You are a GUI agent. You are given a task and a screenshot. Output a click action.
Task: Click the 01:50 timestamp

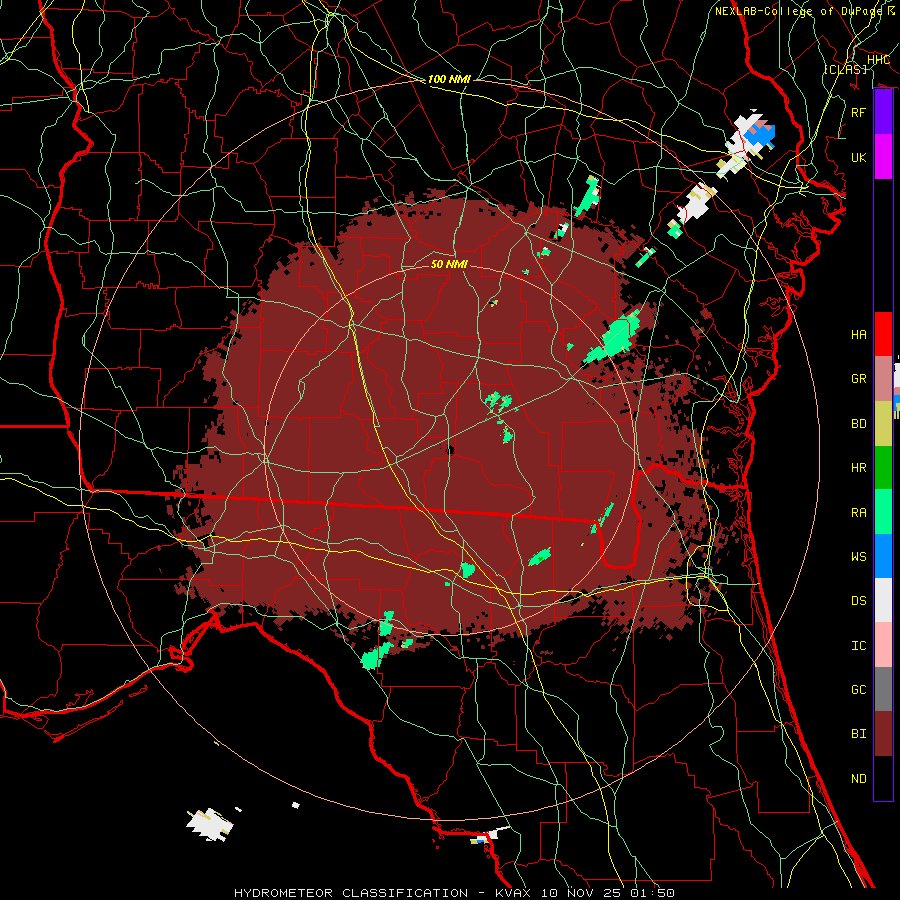coord(652,893)
